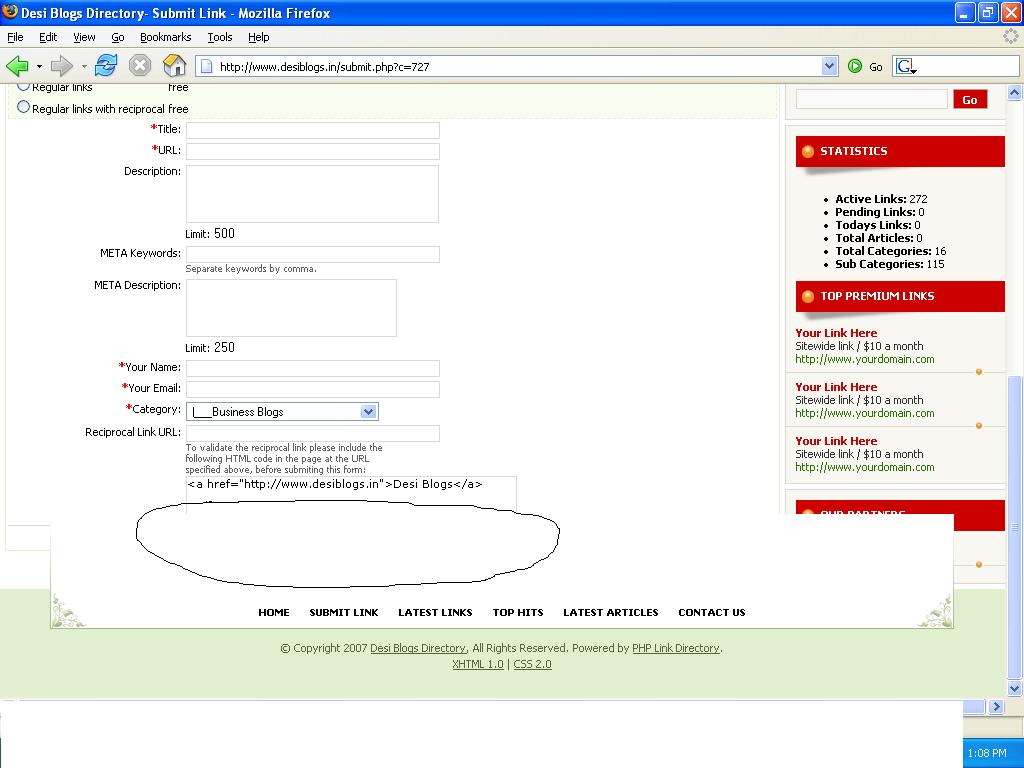Reload the page with the Refresh icon

tap(106, 66)
